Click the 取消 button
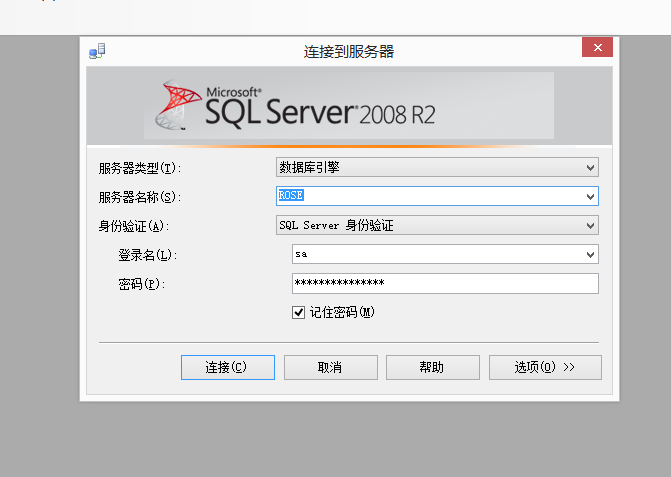 [x=331, y=367]
